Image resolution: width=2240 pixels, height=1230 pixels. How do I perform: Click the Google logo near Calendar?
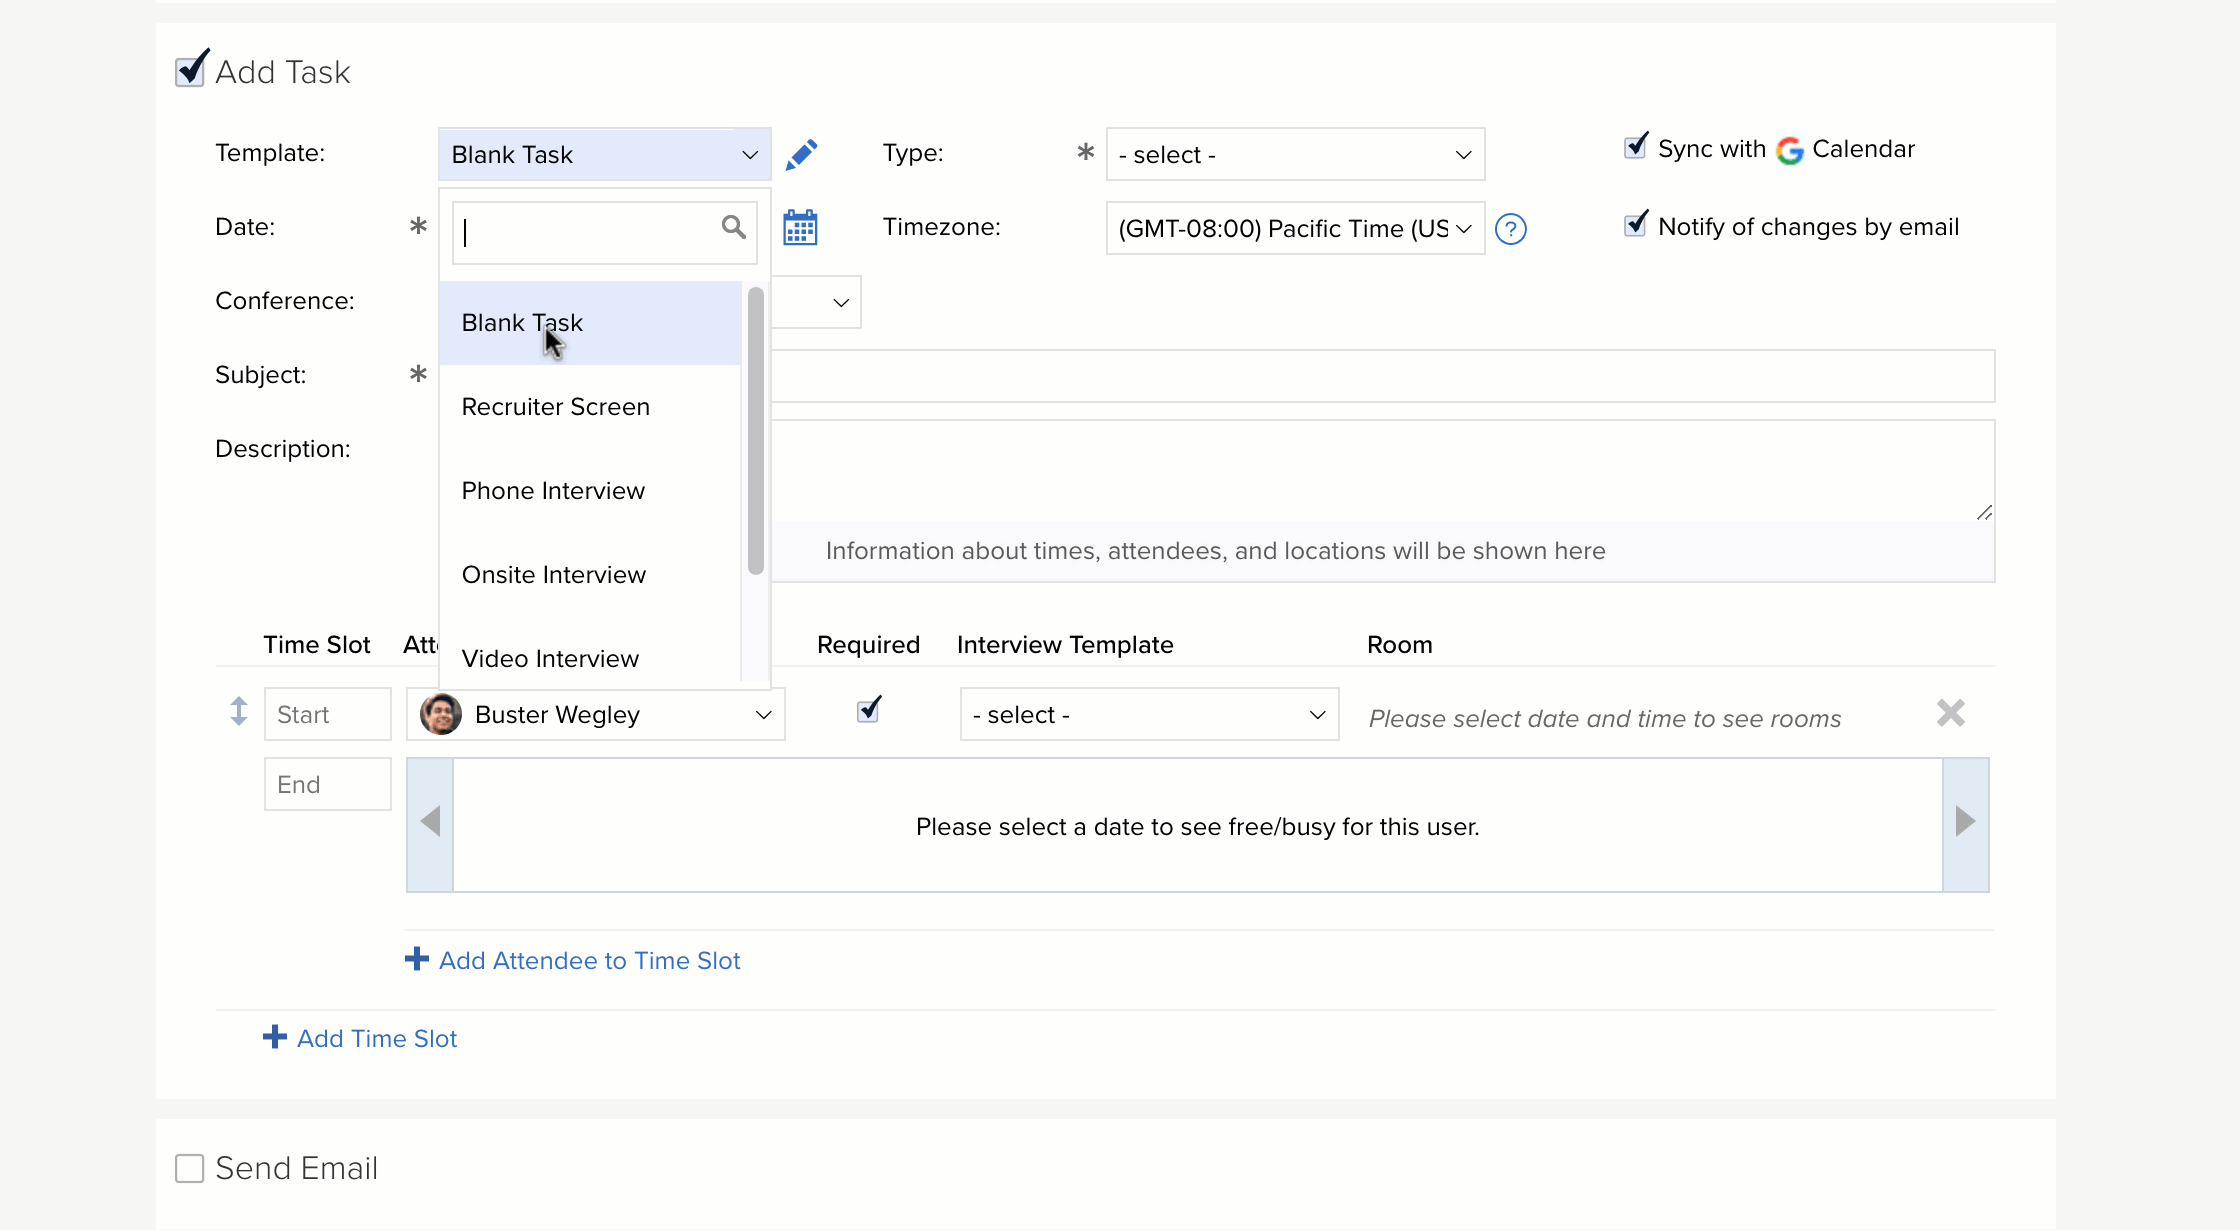[x=1789, y=150]
